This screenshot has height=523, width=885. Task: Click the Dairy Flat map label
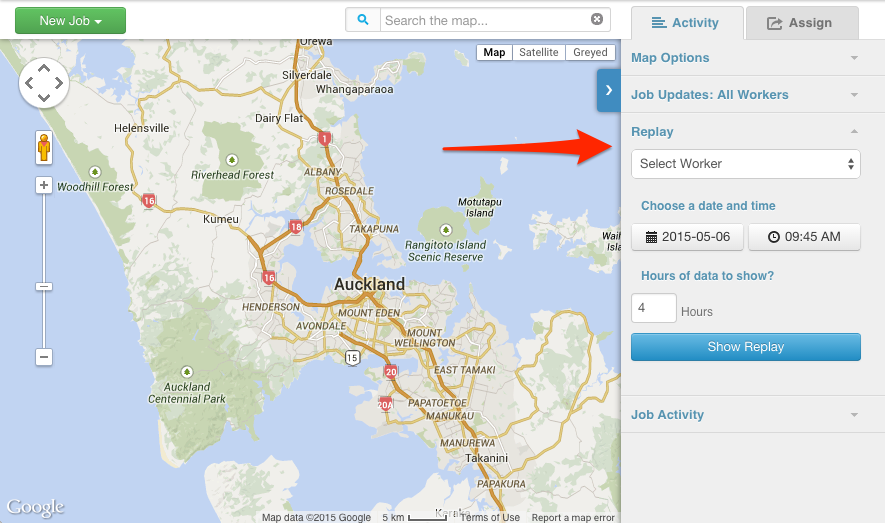tap(279, 118)
